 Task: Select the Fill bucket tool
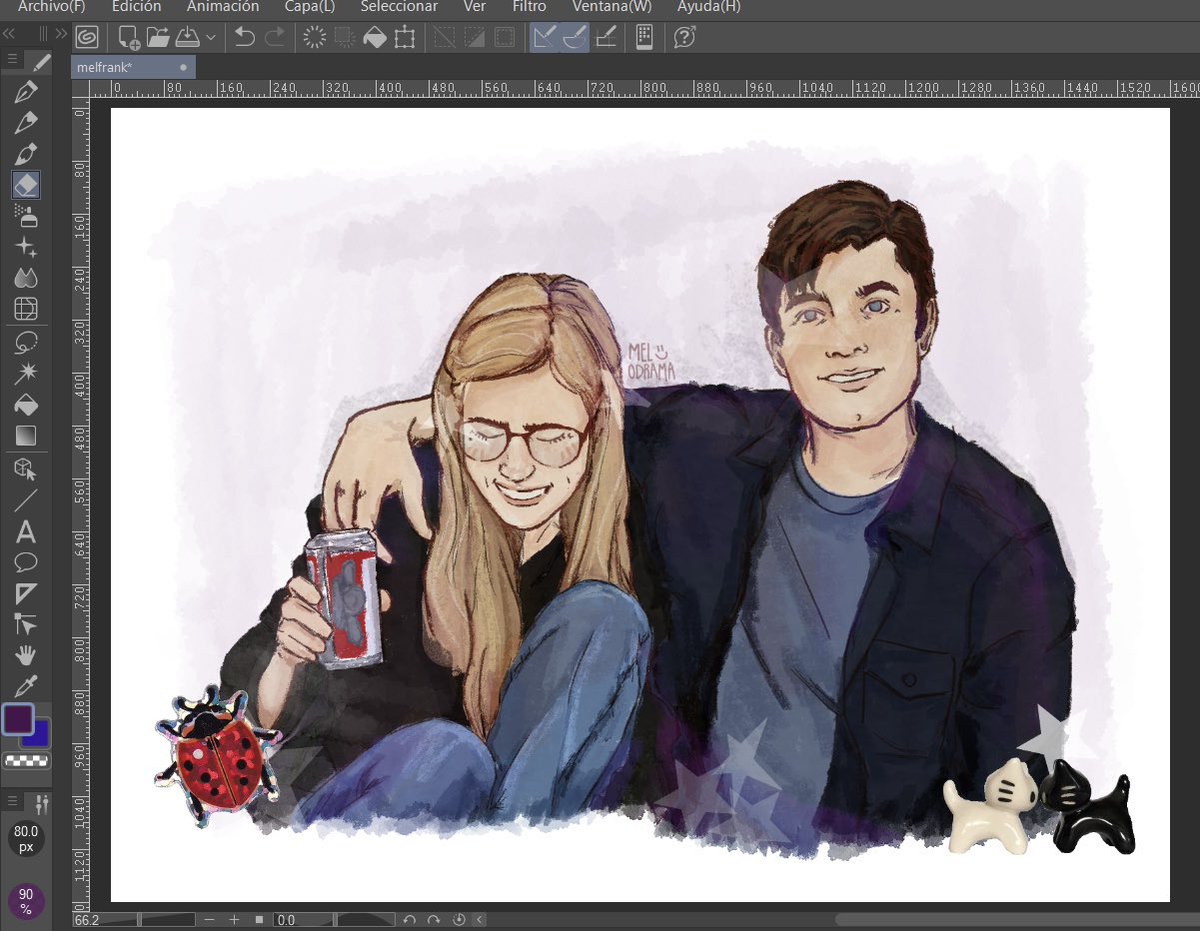point(26,405)
